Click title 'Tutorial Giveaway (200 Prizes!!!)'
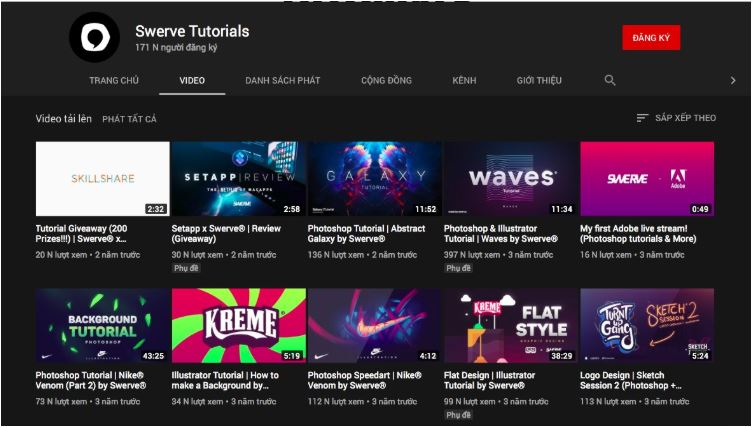753x428 pixels. point(82,234)
